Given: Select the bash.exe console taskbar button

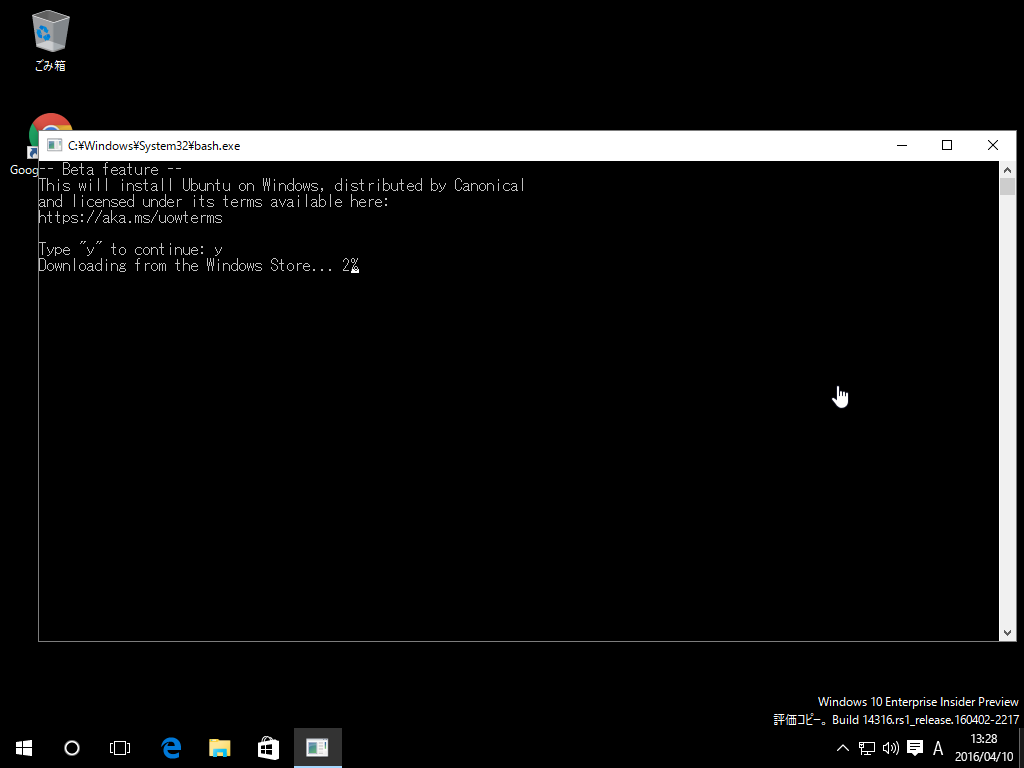Looking at the screenshot, I should point(317,748).
